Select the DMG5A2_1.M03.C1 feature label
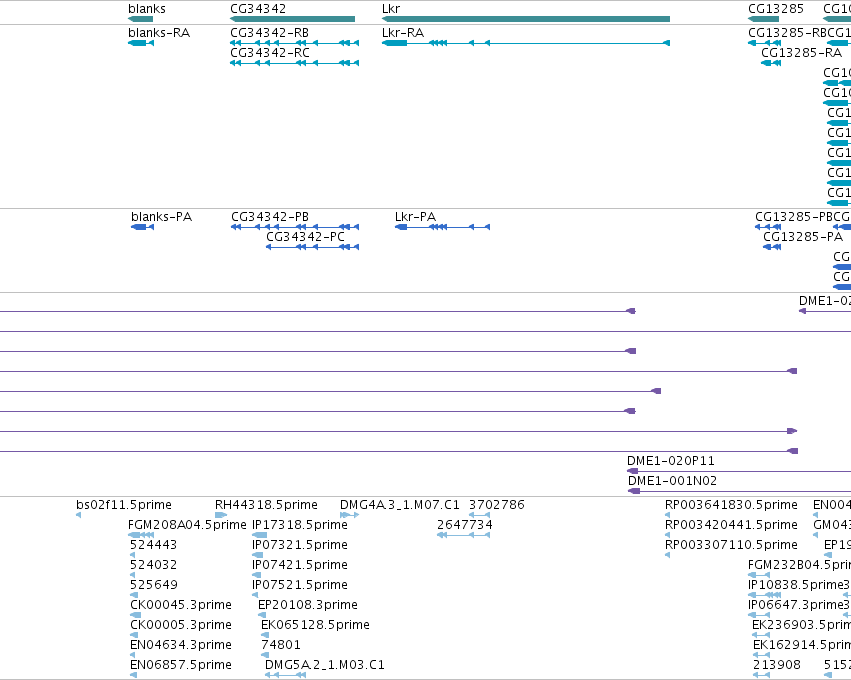Screen dimensions: 851x680 (x=325, y=665)
